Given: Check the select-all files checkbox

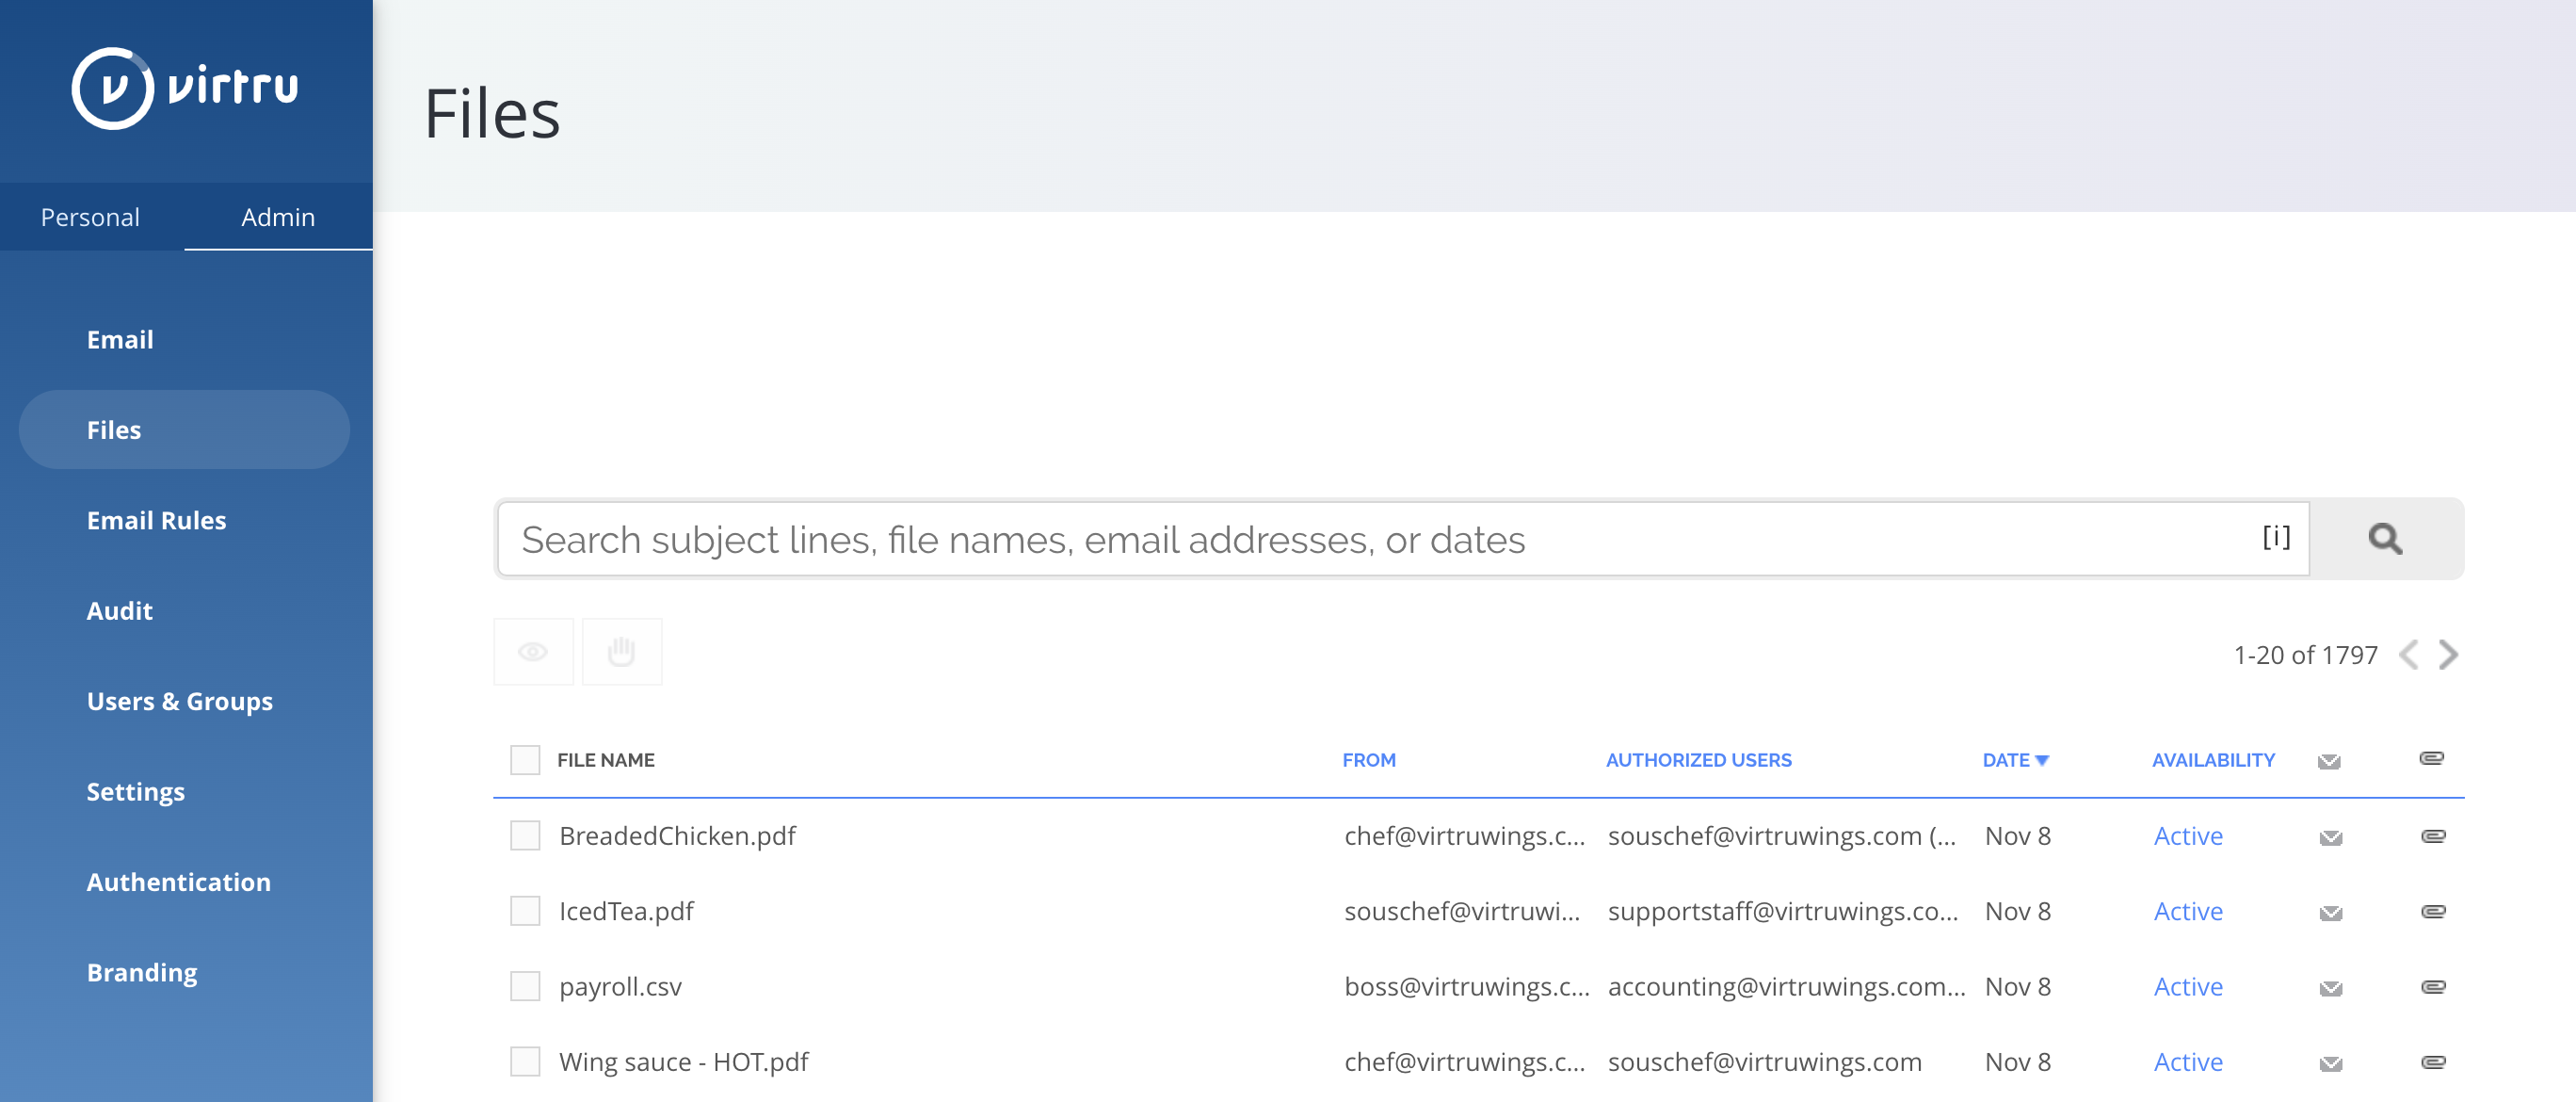Looking at the screenshot, I should coord(525,760).
